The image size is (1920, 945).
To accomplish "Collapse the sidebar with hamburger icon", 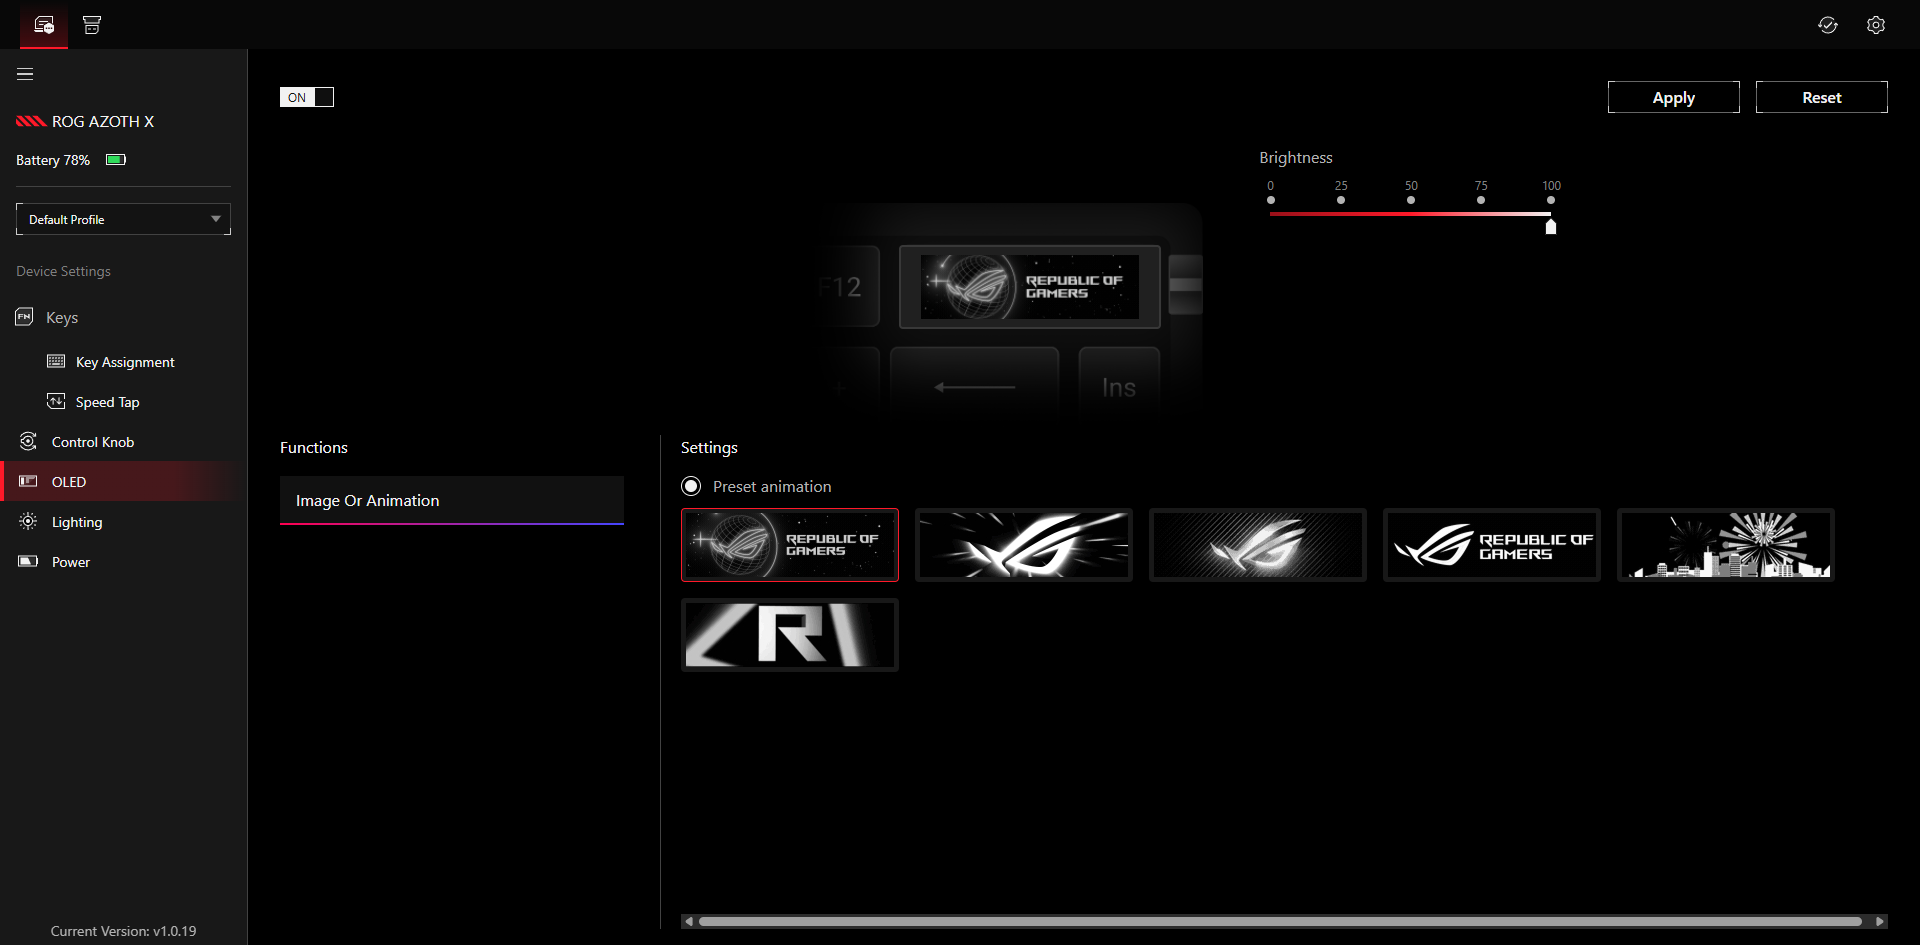I will pyautogui.click(x=25, y=74).
